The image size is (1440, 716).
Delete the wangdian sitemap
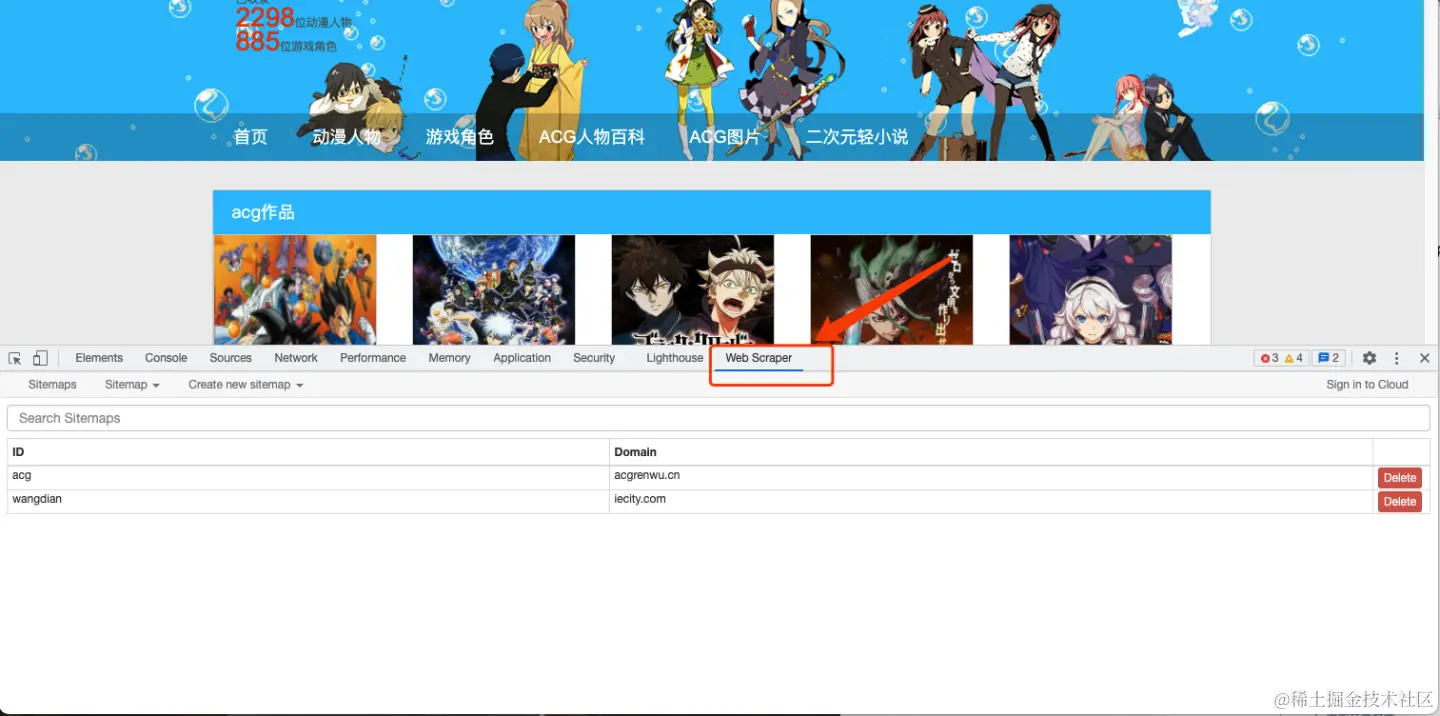pos(1400,502)
